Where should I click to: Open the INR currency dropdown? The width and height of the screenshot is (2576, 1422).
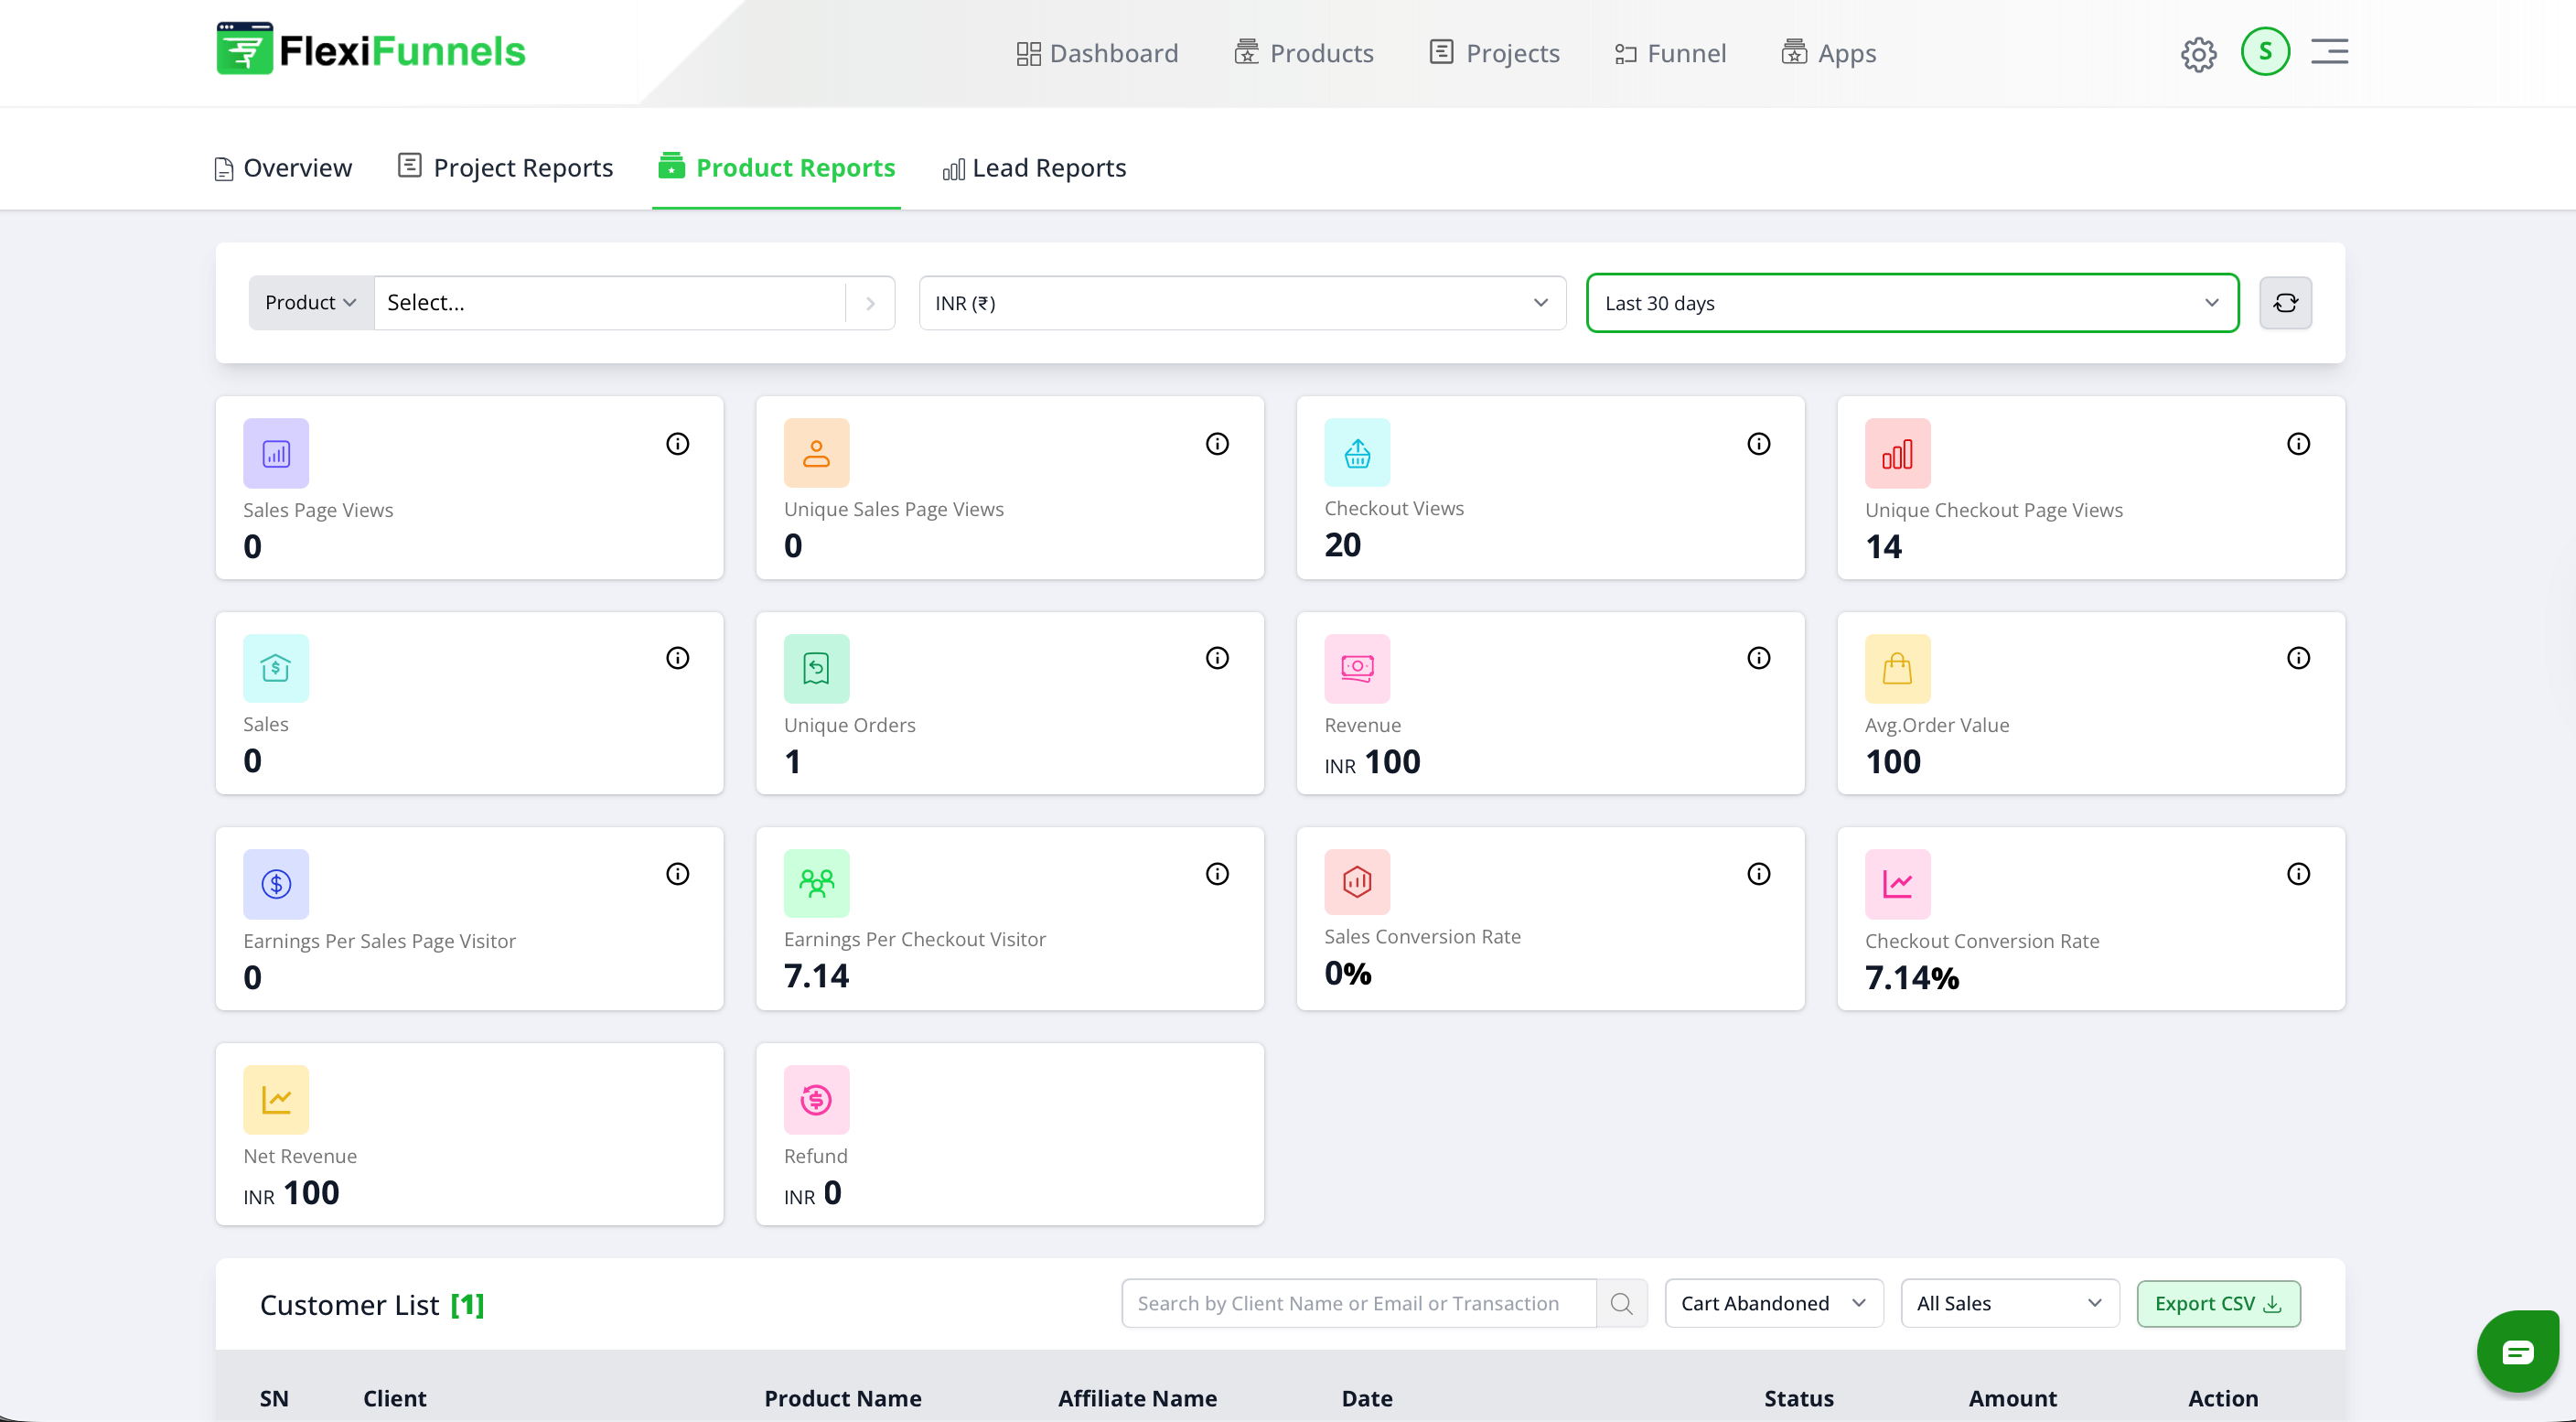pos(1241,303)
